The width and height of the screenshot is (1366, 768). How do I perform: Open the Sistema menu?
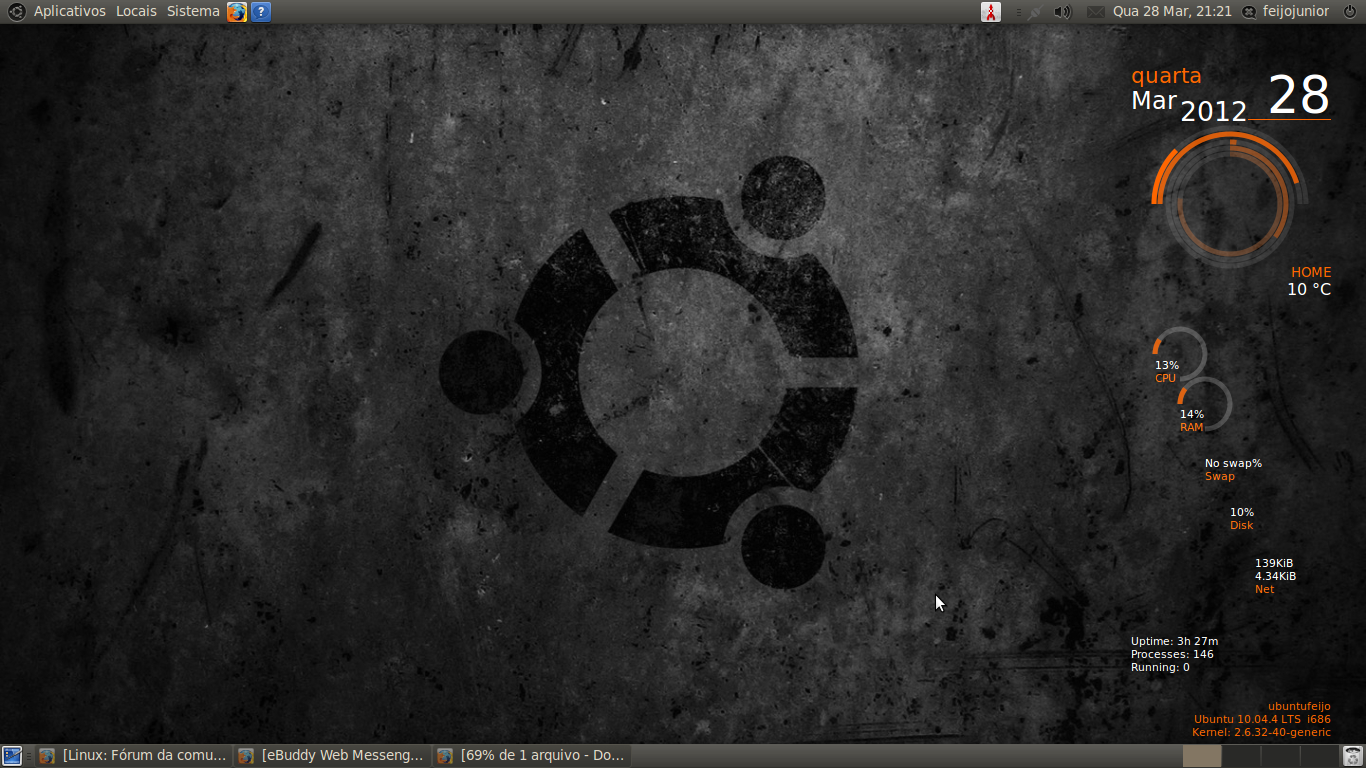point(193,12)
